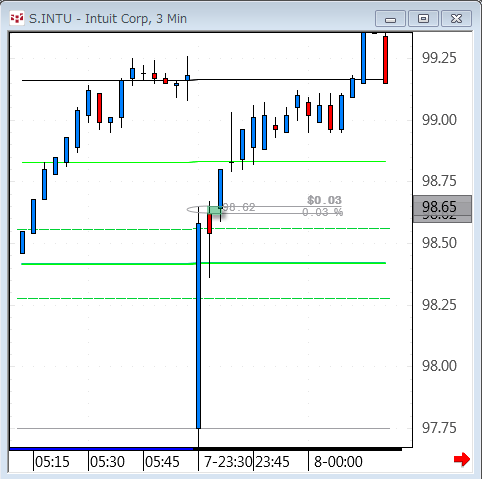Click the 98.25 price axis label

[439, 305]
